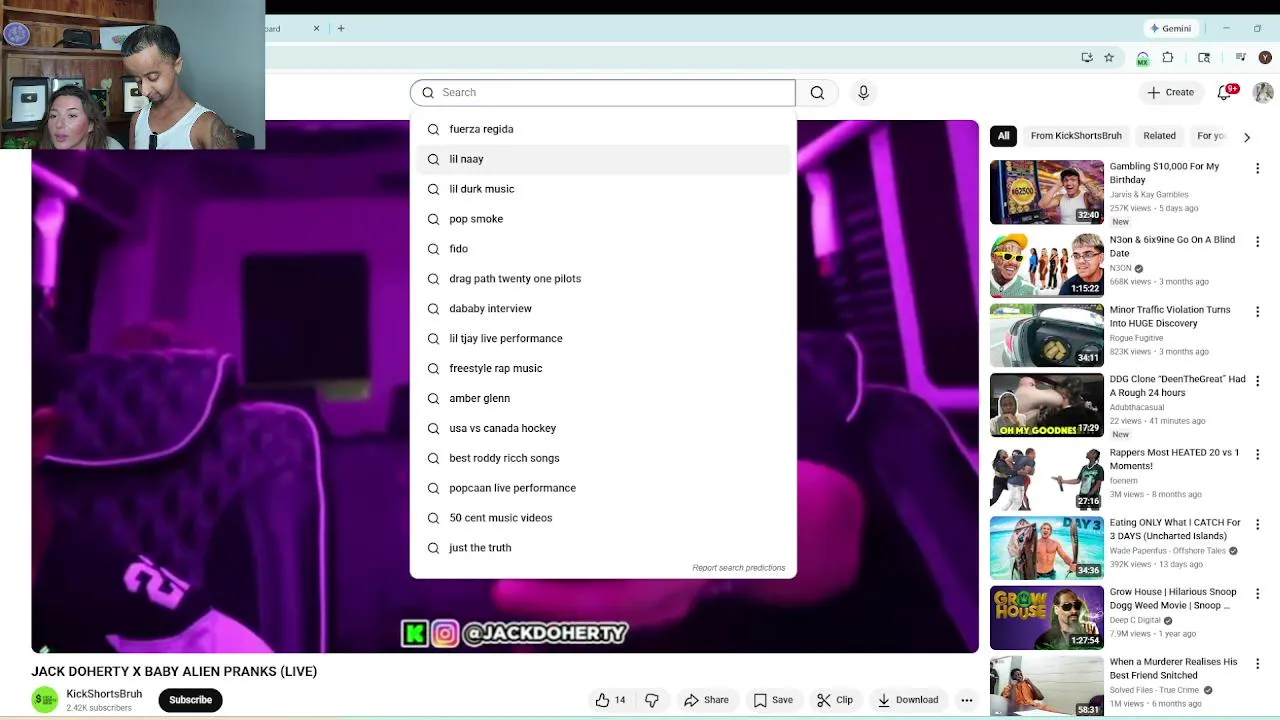The height and width of the screenshot is (720, 1280).
Task: Click the install app icon in address bar
Action: 1087,58
